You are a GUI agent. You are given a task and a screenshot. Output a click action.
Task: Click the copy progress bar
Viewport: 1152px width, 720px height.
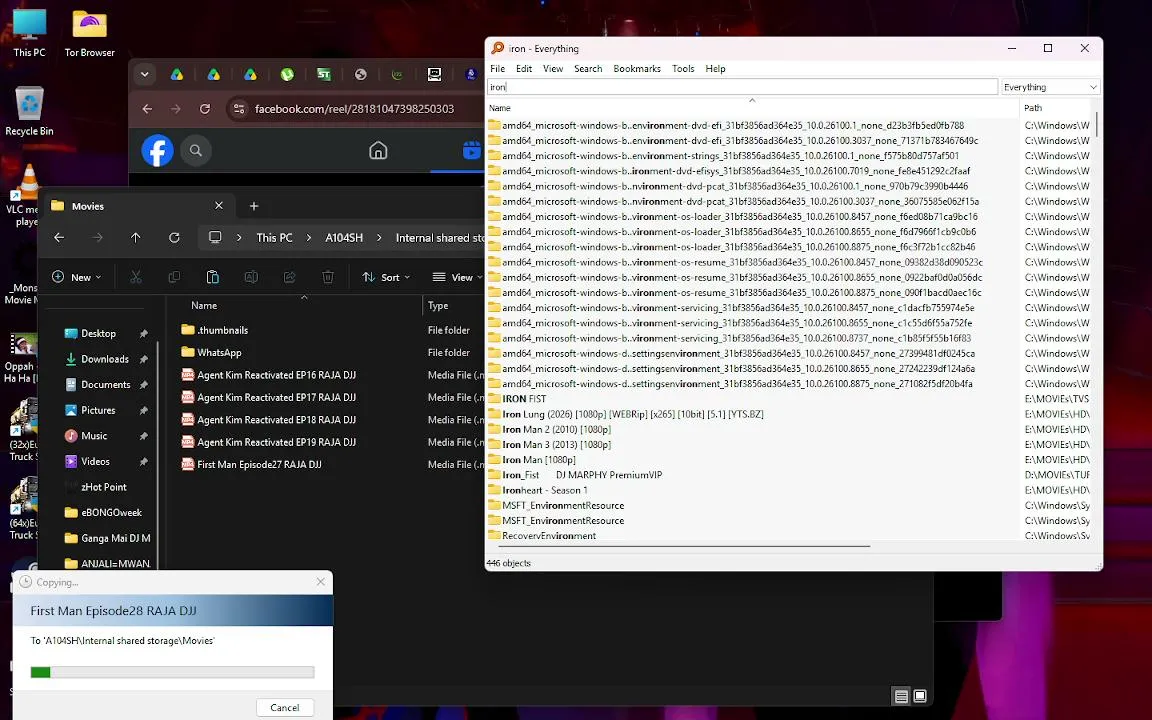173,672
